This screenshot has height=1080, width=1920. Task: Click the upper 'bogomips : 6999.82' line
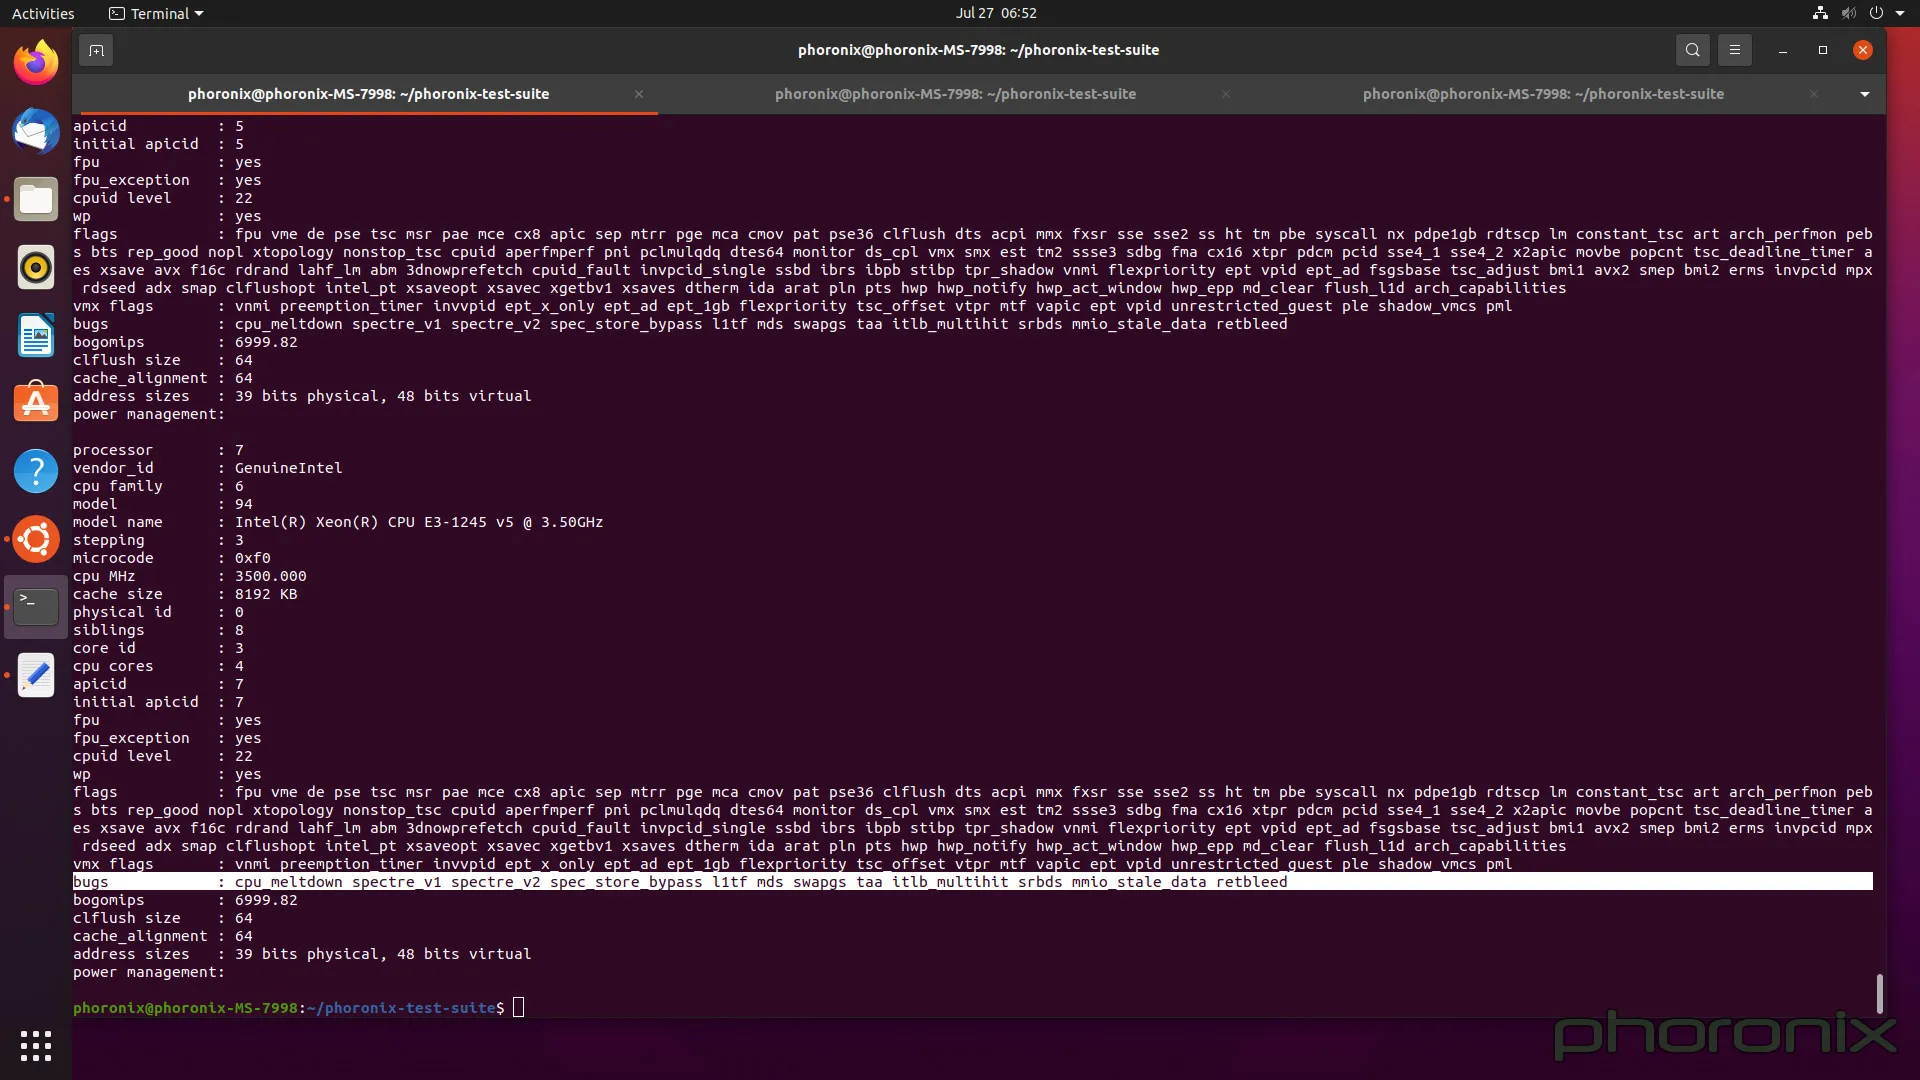pos(185,342)
